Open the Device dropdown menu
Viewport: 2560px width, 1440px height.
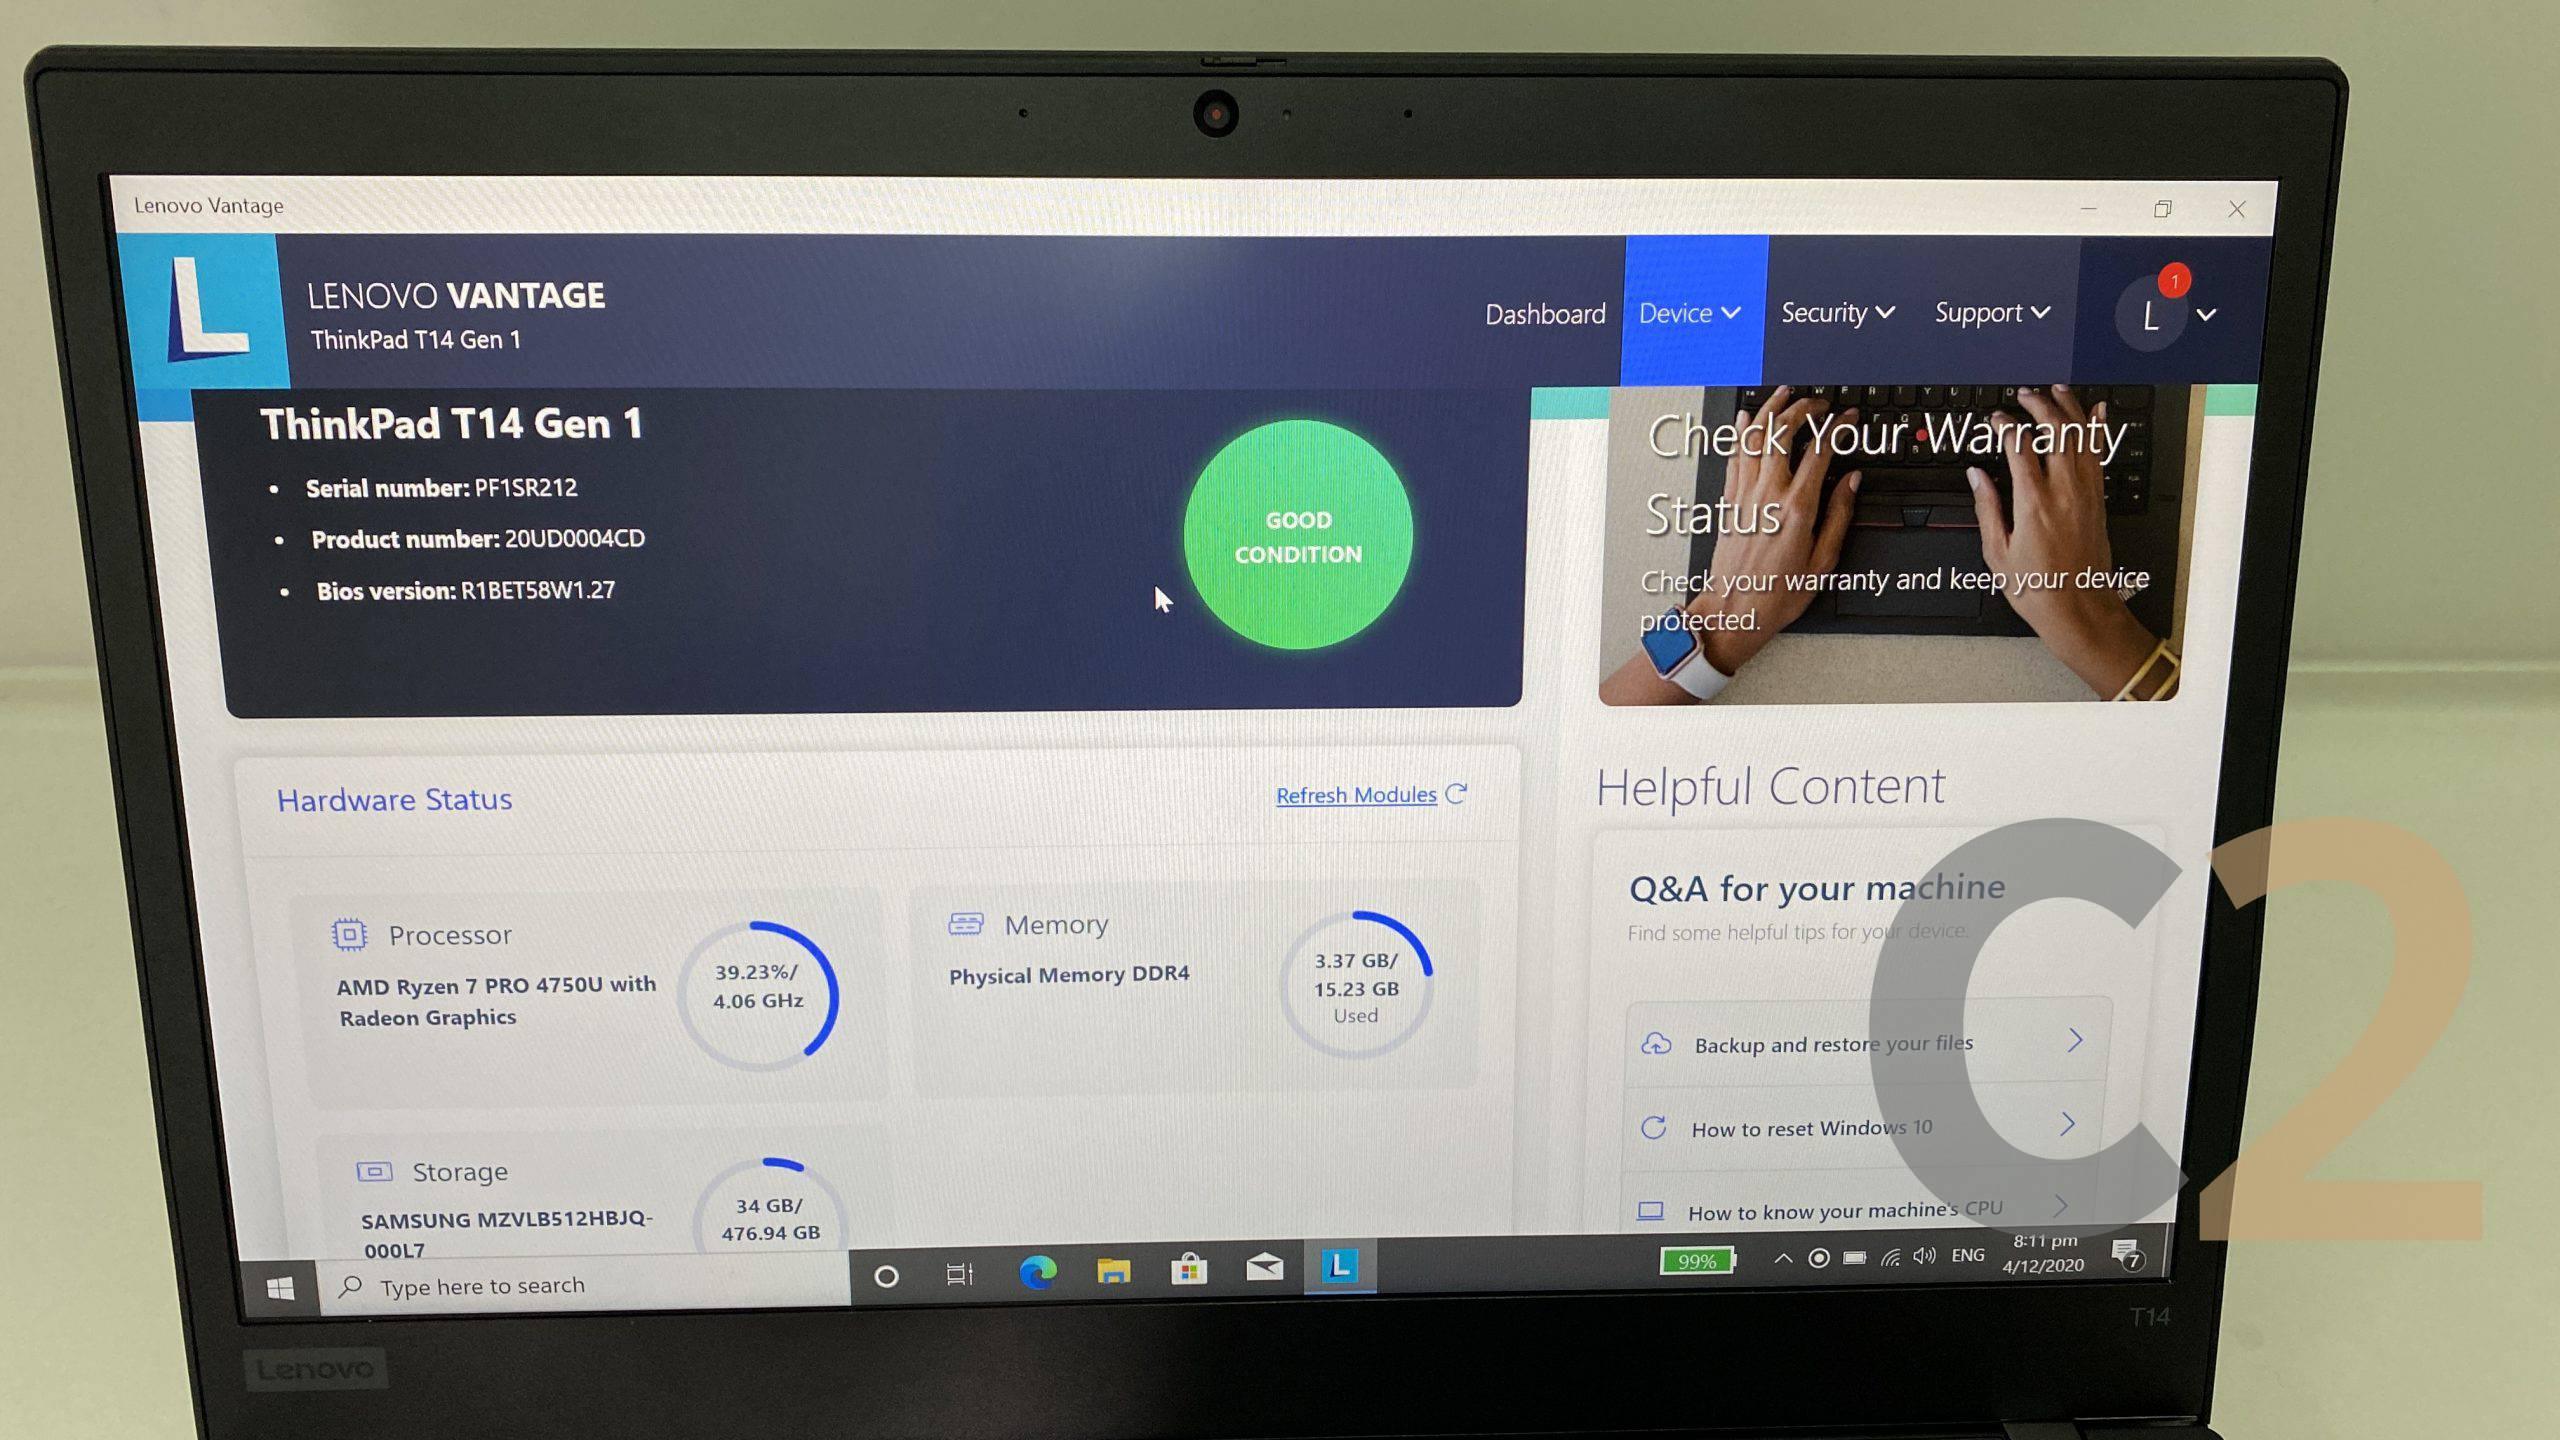(1688, 311)
